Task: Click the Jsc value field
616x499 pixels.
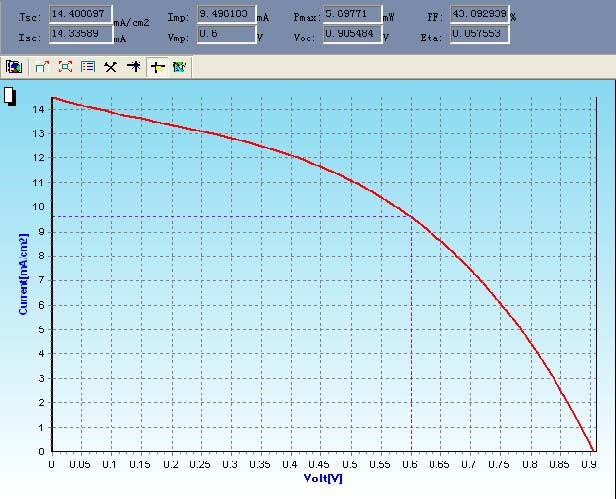Action: pyautogui.click(x=80, y=15)
